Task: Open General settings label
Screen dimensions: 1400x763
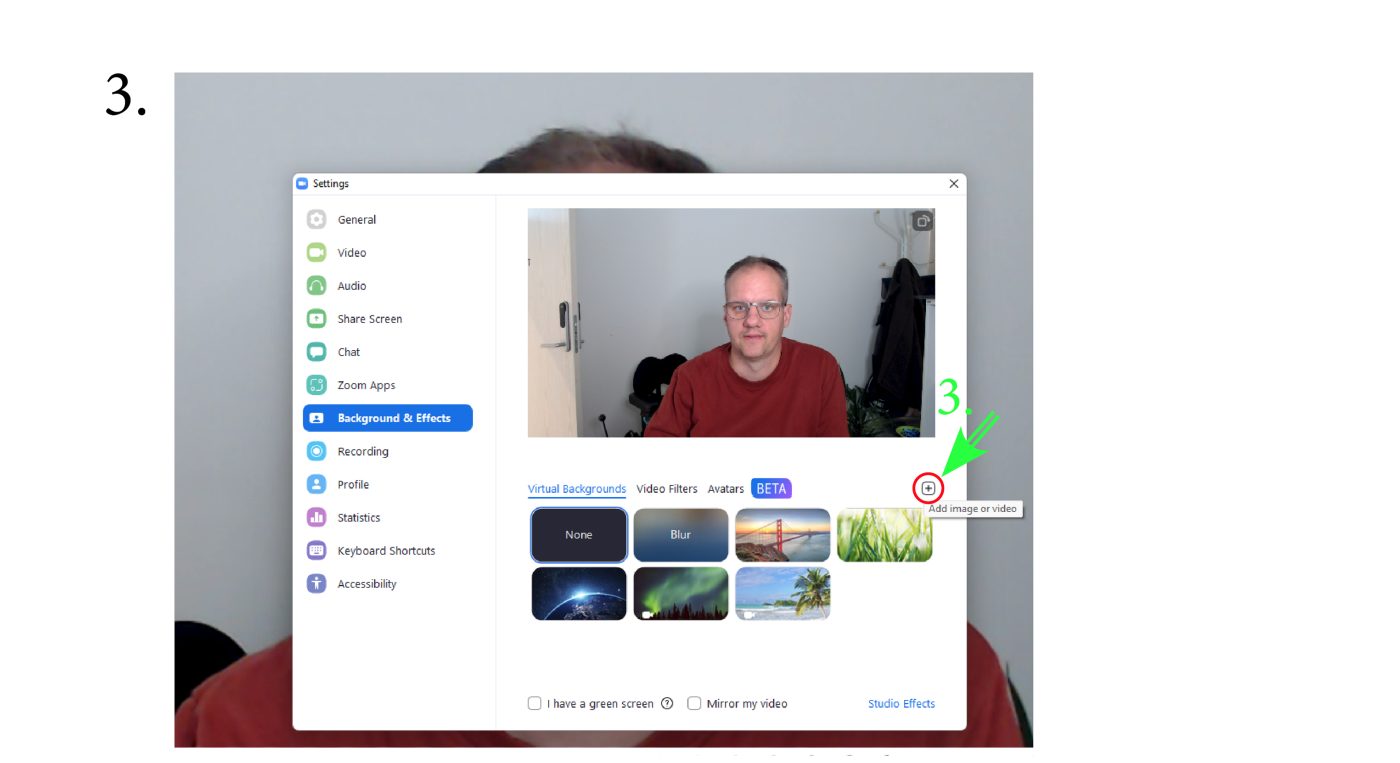Action: (x=357, y=220)
